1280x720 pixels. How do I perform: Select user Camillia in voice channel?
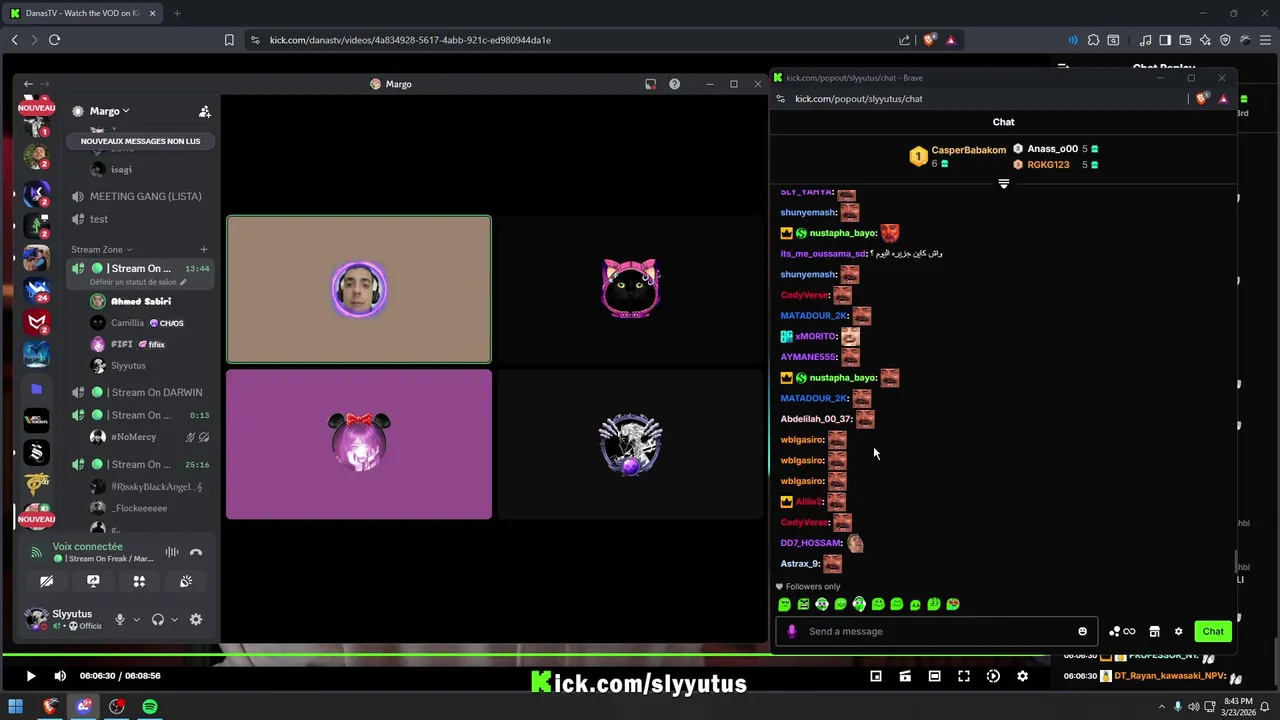coord(140,323)
